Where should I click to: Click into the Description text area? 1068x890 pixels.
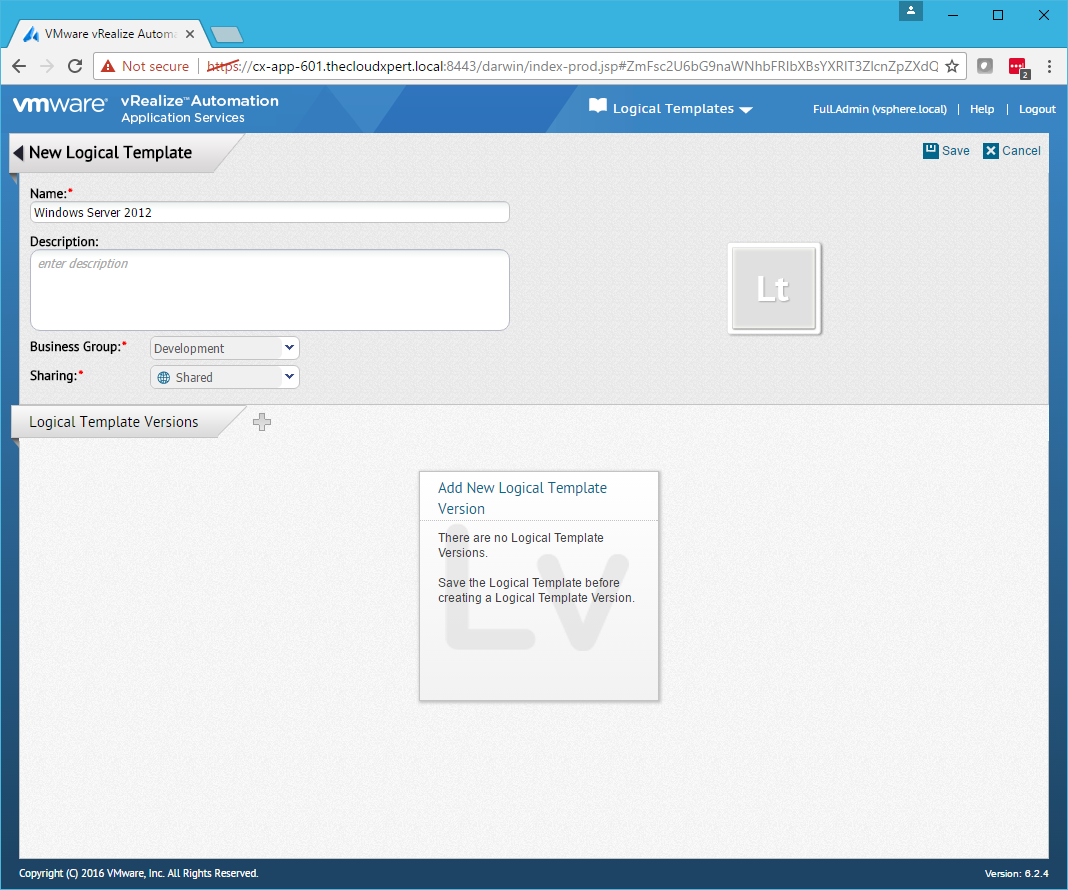[x=270, y=290]
